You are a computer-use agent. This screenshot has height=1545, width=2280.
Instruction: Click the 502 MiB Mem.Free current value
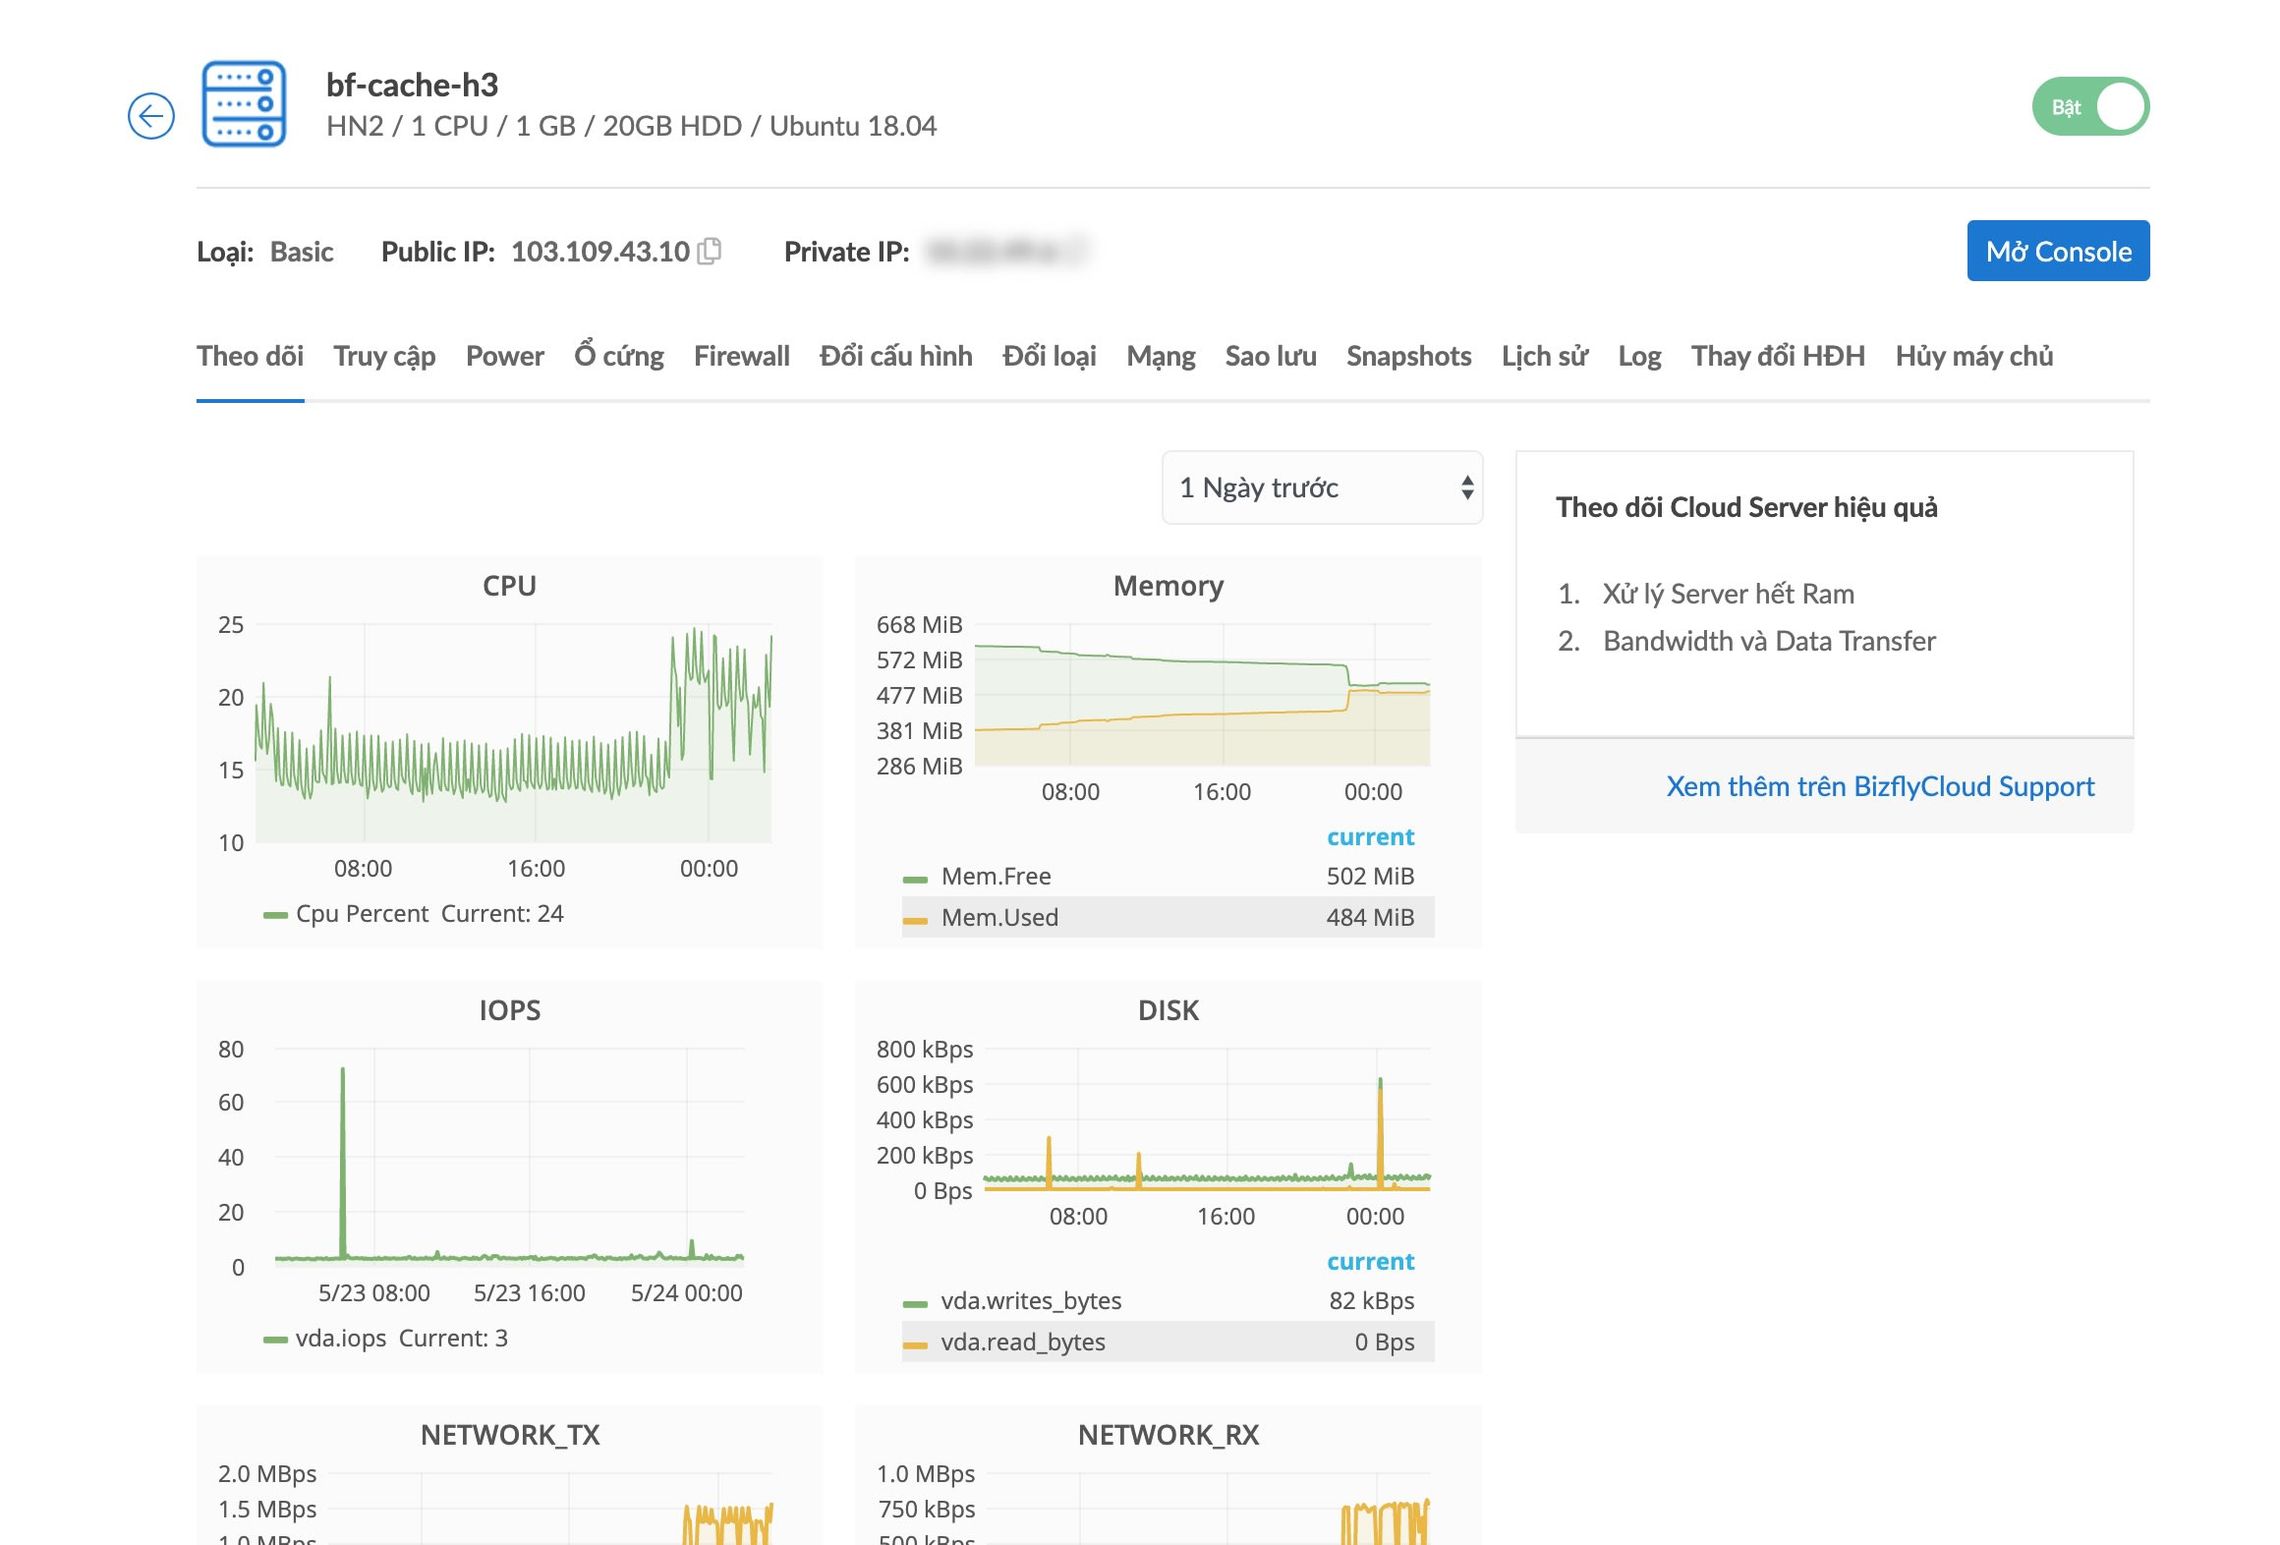coord(1370,876)
